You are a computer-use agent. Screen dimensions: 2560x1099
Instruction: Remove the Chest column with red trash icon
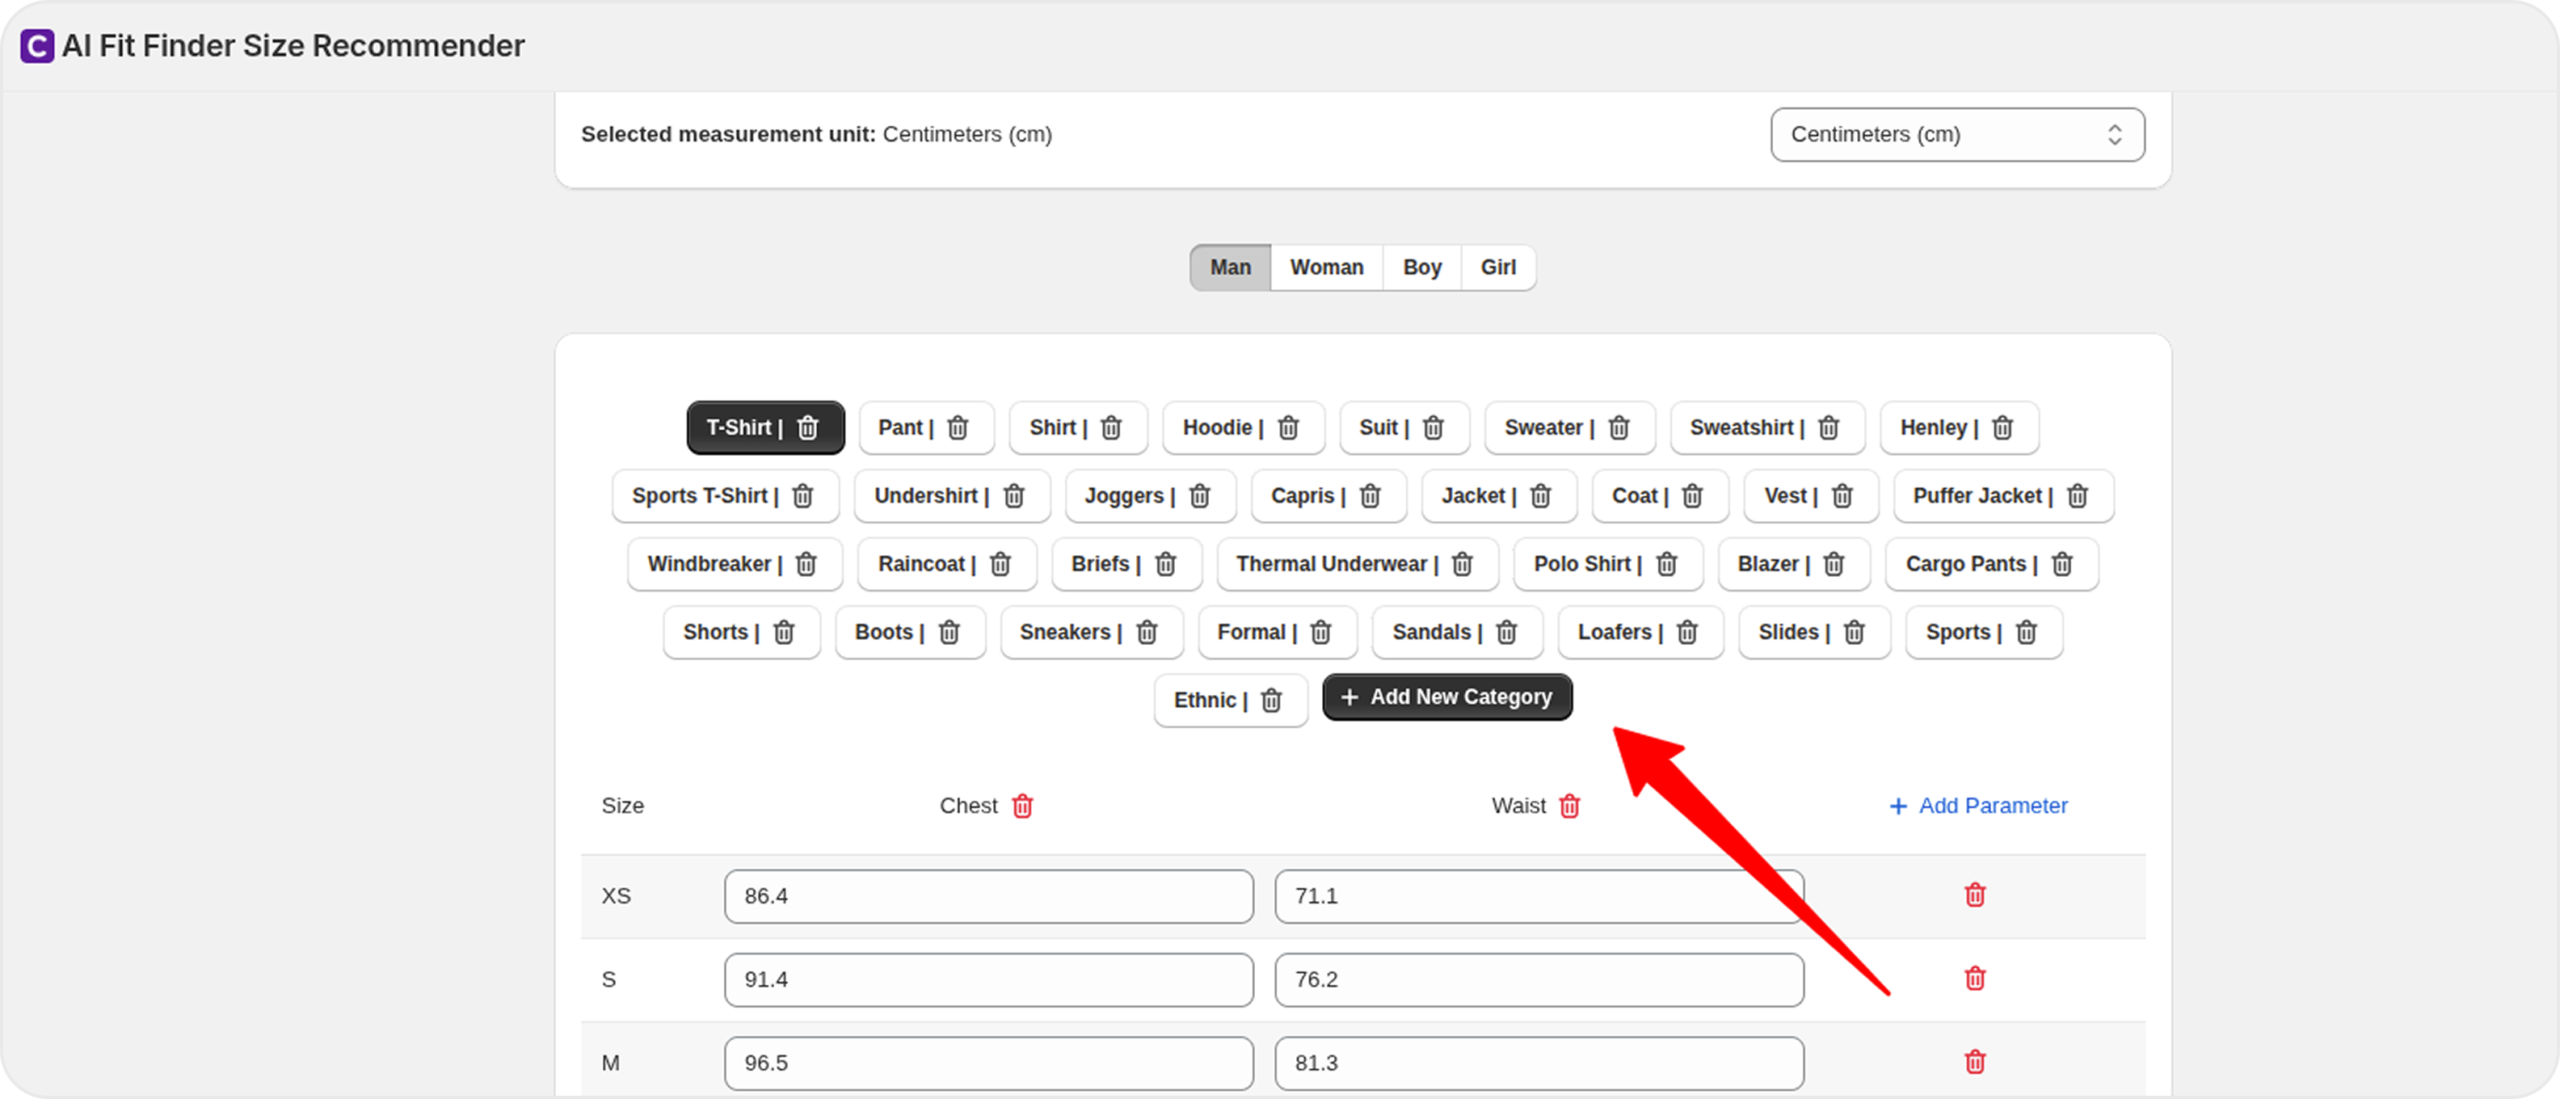coord(1022,806)
